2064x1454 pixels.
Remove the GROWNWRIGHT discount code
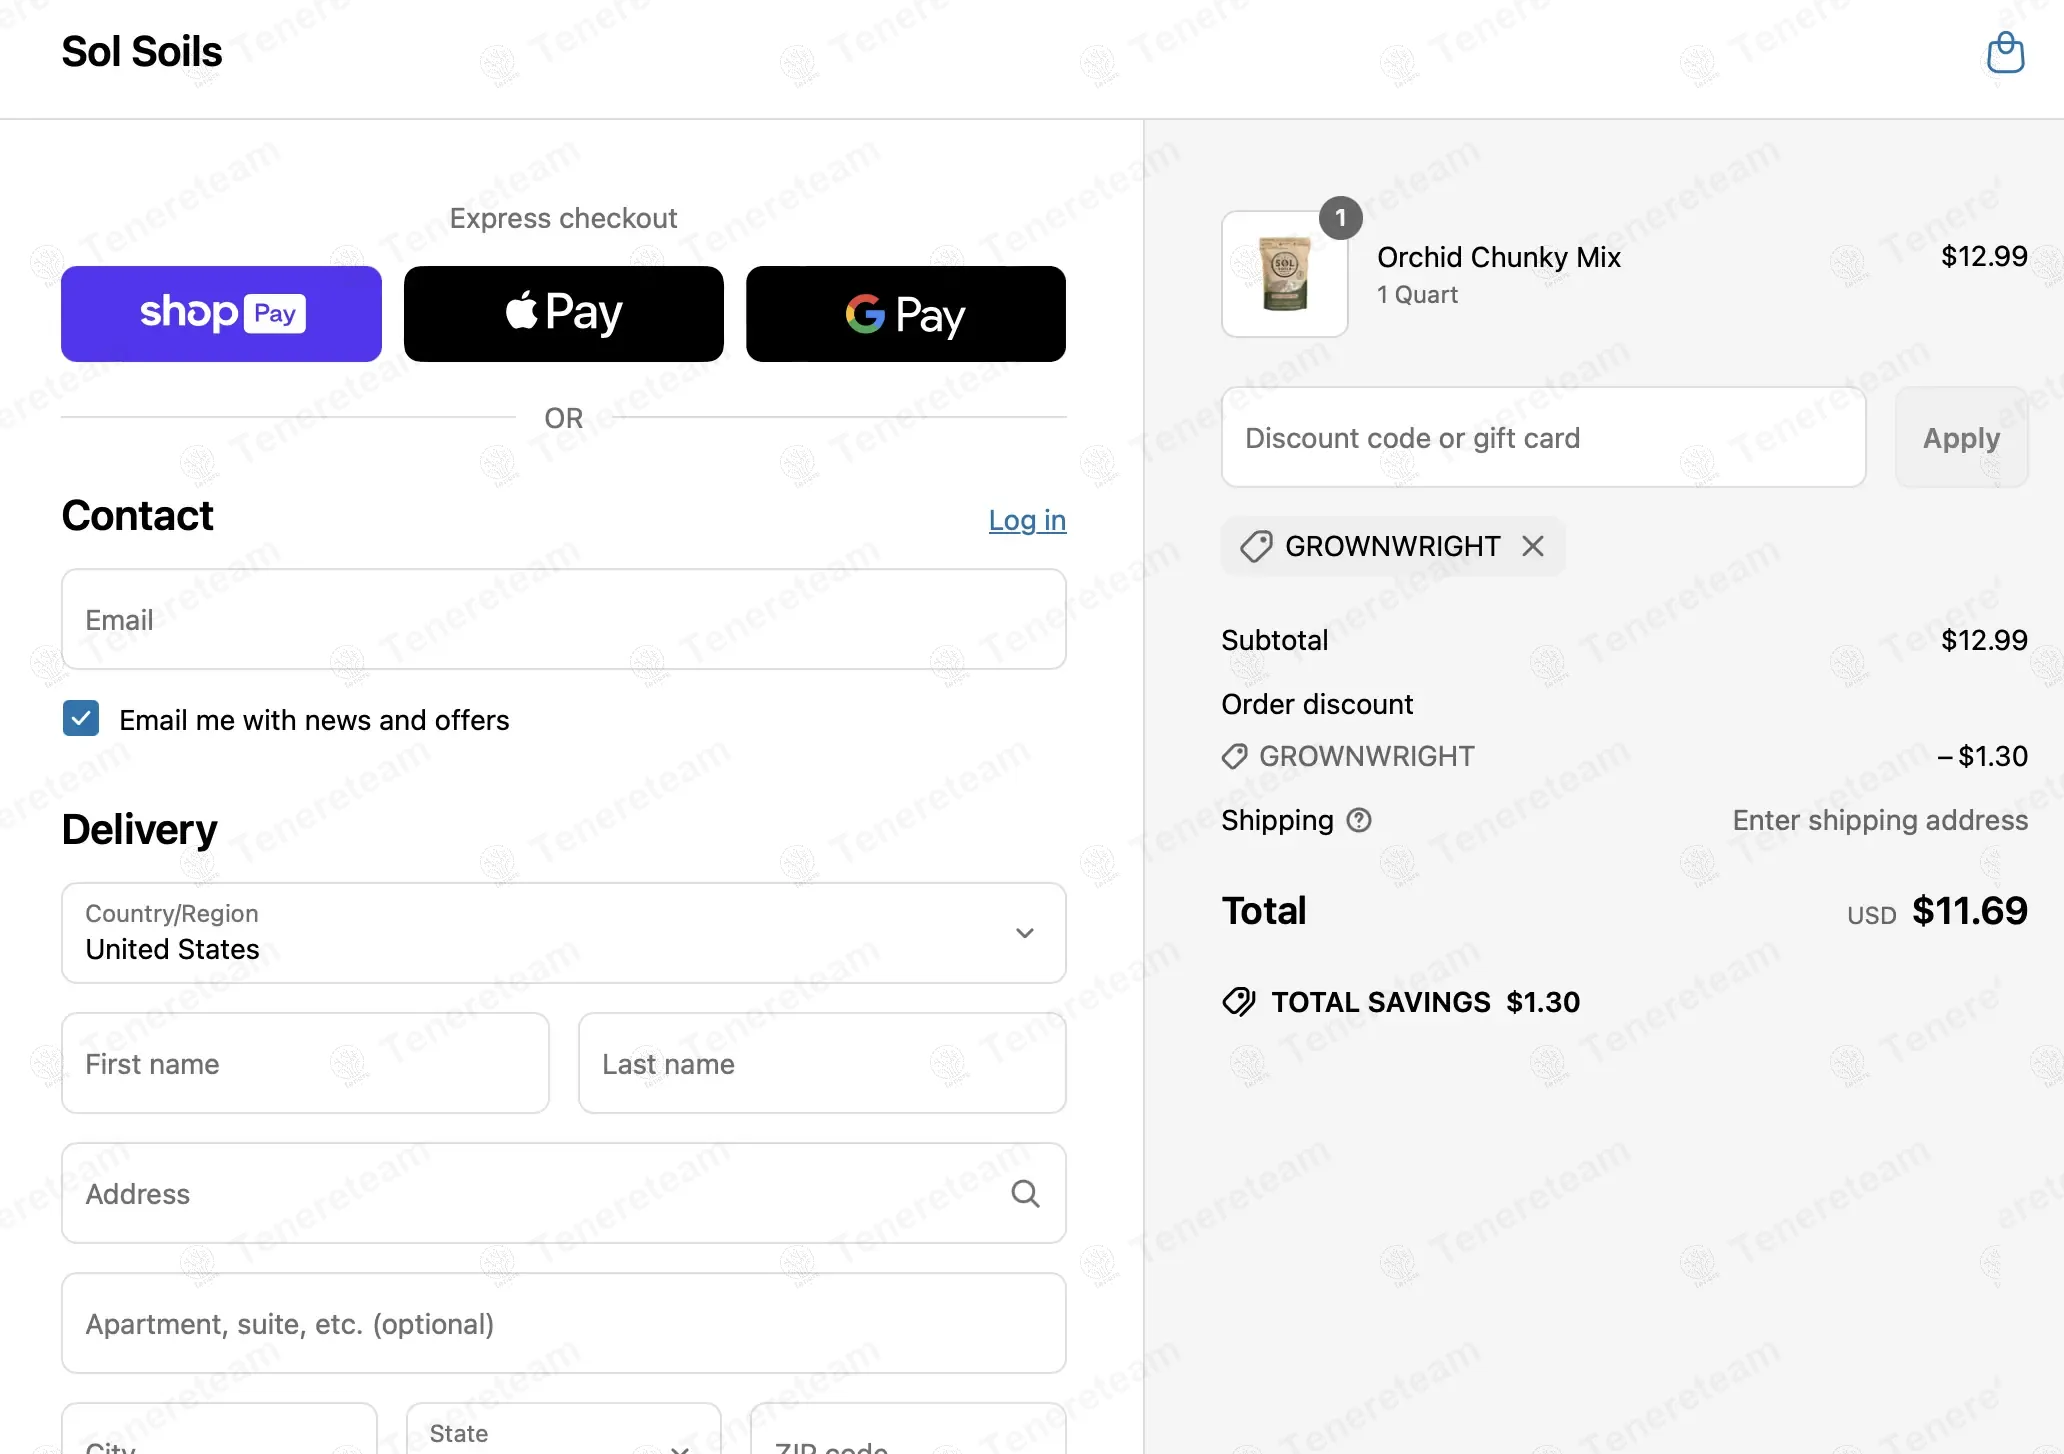pyautogui.click(x=1533, y=546)
